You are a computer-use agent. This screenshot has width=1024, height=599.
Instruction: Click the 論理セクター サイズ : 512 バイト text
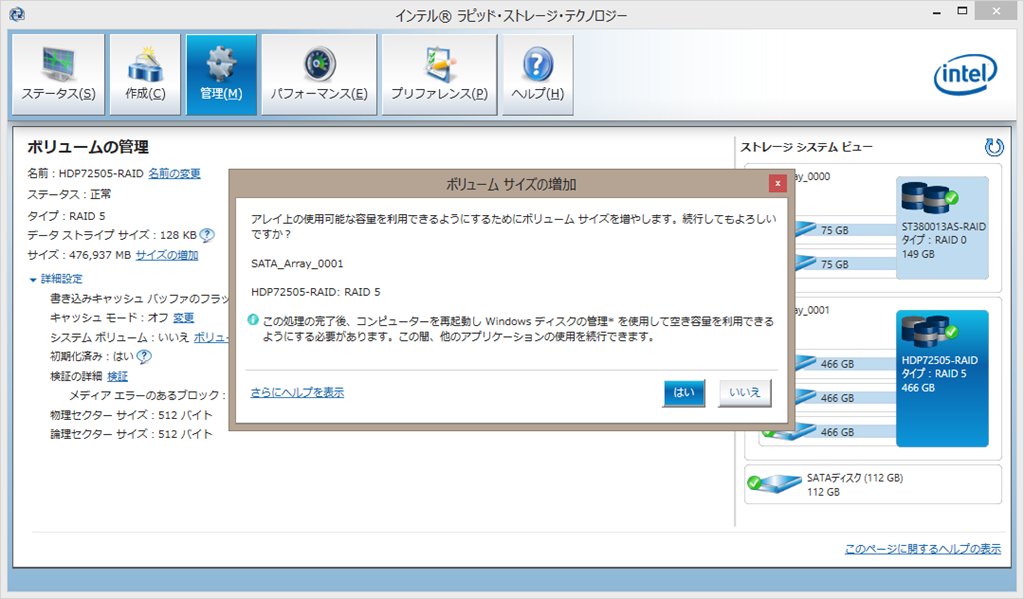[x=131, y=434]
